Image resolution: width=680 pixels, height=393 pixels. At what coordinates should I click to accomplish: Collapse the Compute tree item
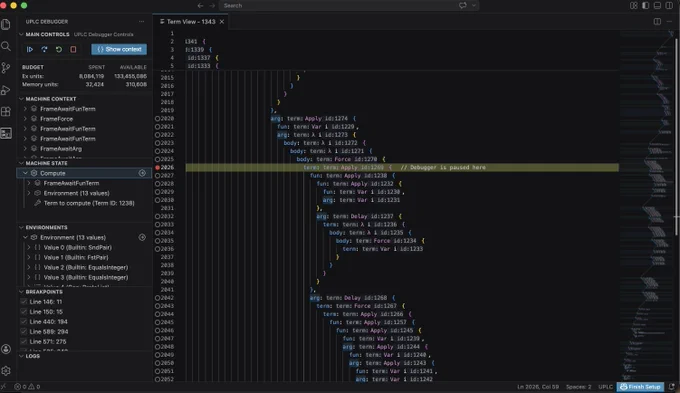[x=25, y=173]
